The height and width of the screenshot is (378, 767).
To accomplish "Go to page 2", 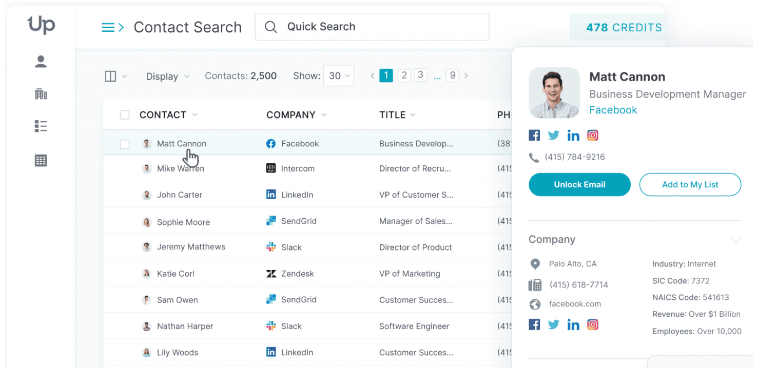I will click(x=404, y=75).
